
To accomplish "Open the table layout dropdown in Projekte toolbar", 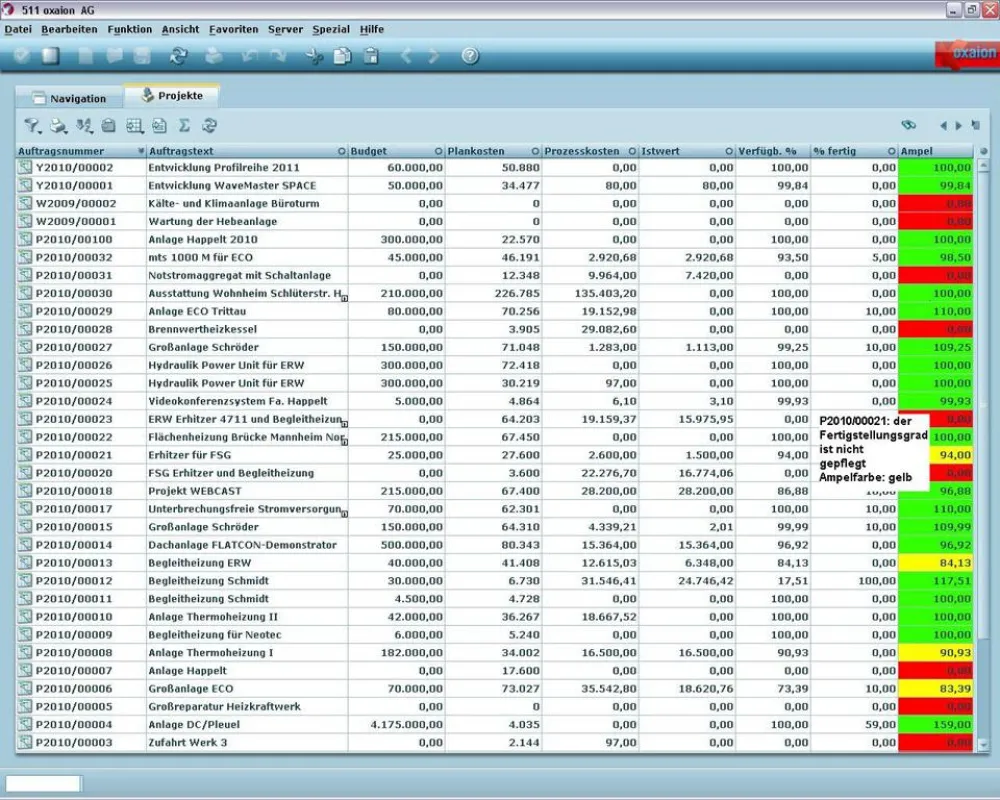I will 135,126.
